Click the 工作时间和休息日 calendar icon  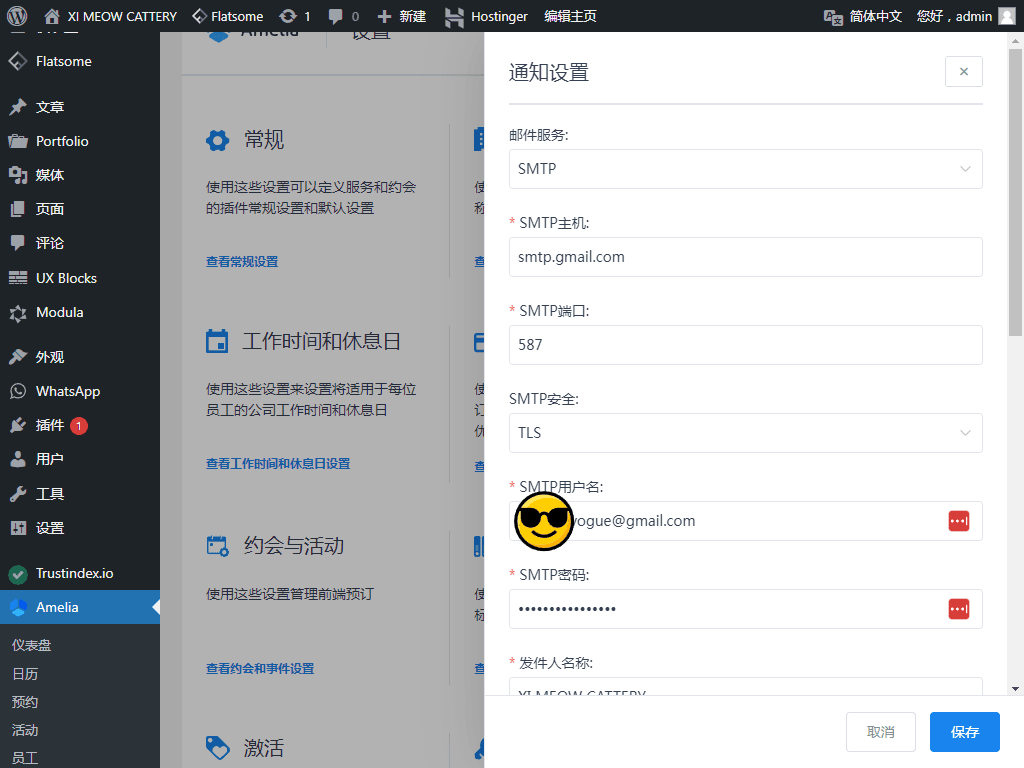[x=217, y=341]
